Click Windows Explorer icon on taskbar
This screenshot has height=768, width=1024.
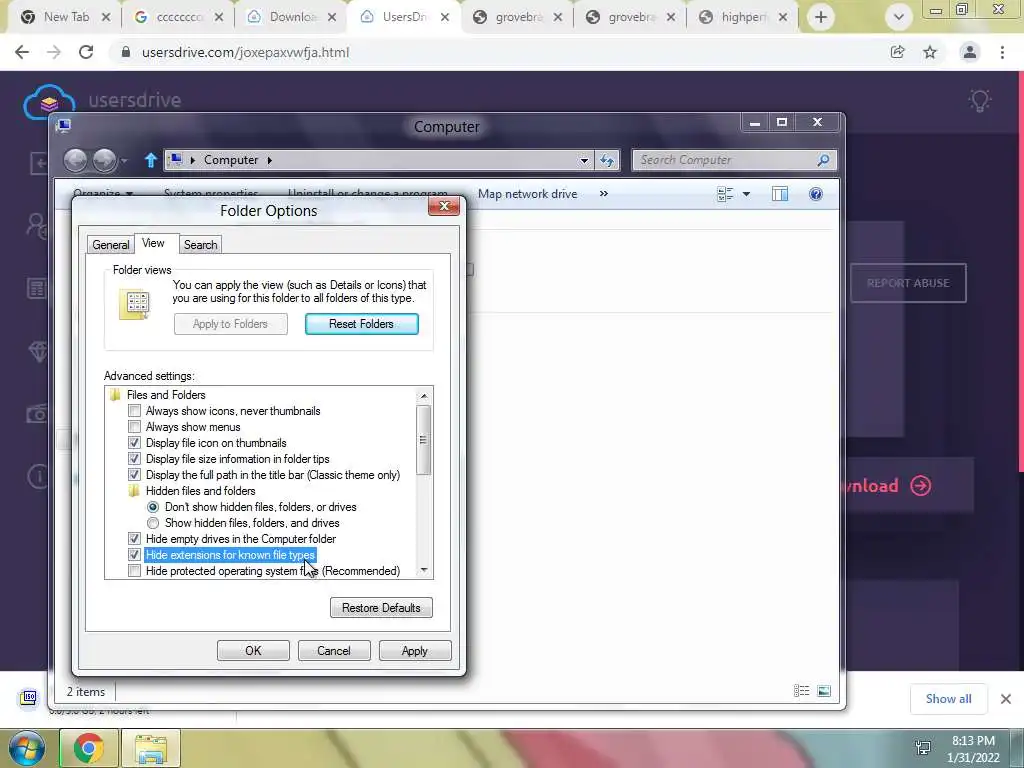click(x=151, y=748)
